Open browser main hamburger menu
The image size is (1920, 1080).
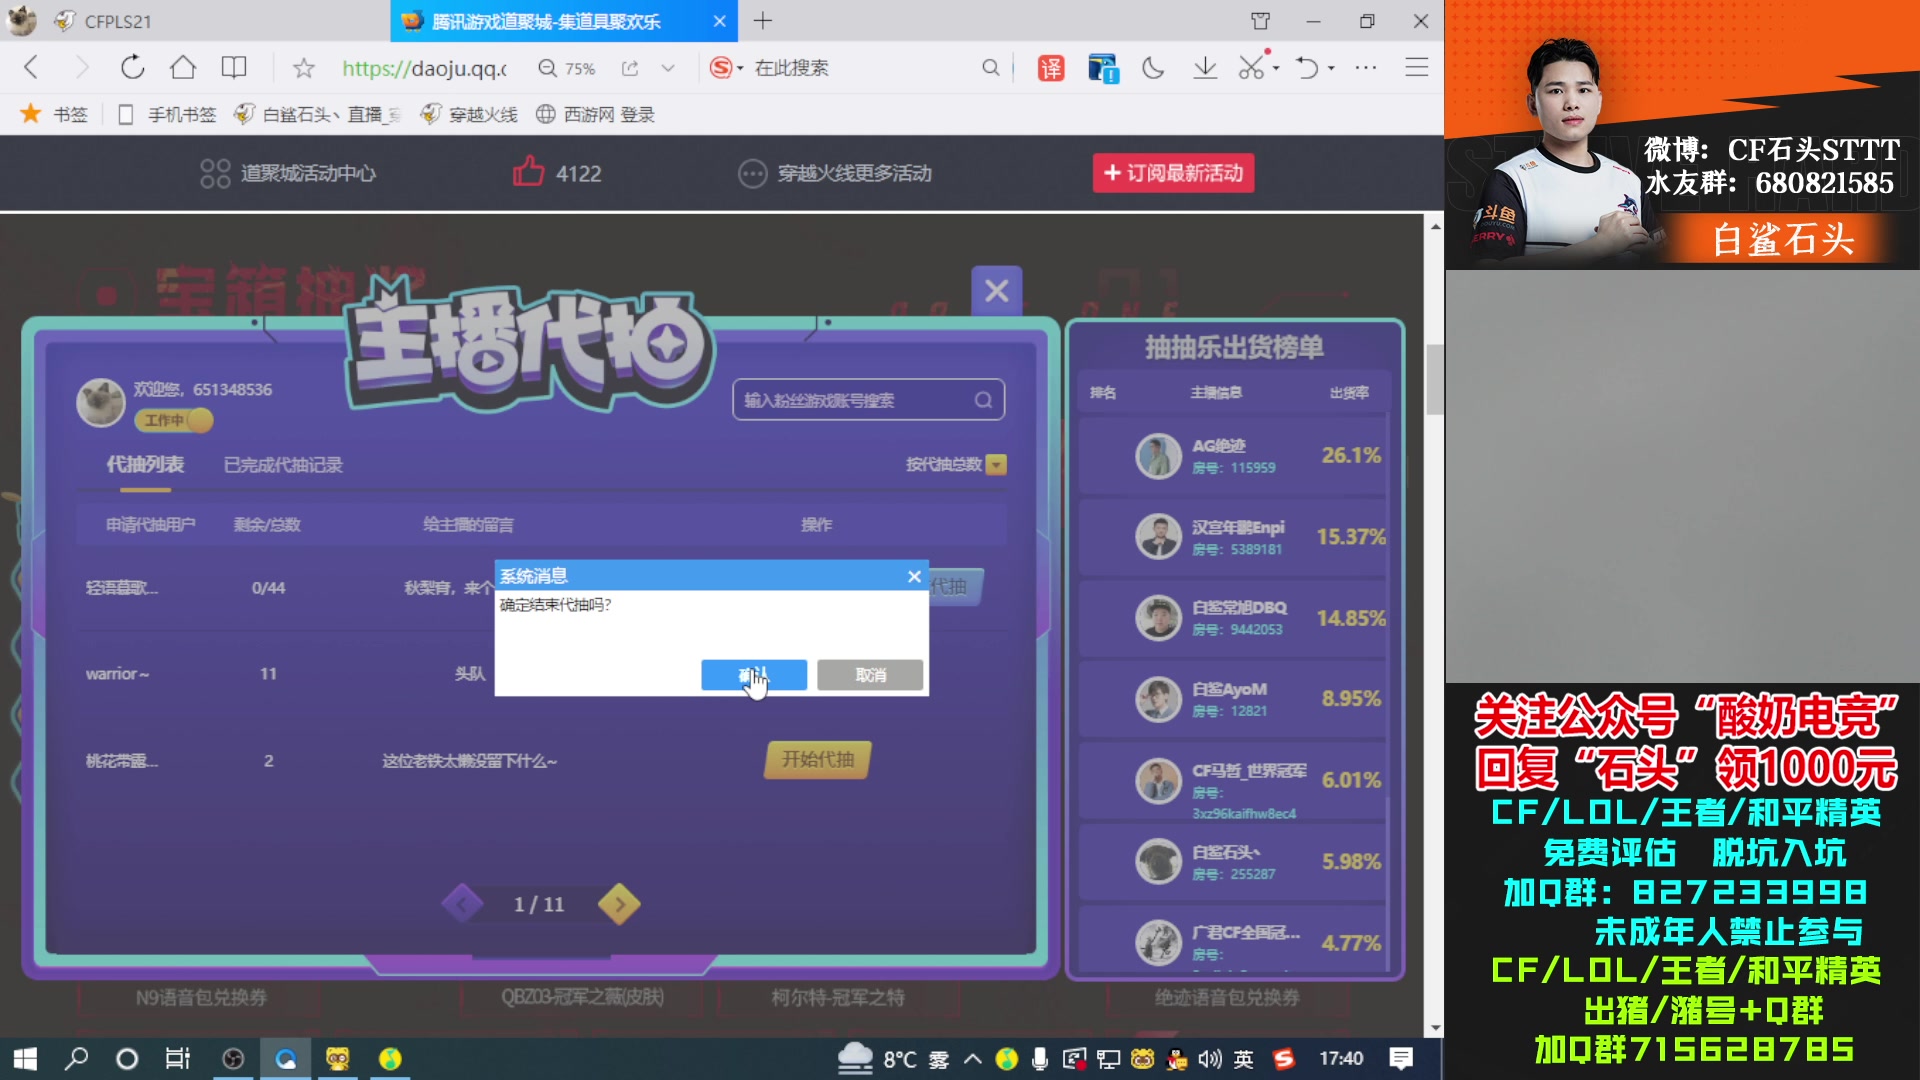tap(1417, 68)
